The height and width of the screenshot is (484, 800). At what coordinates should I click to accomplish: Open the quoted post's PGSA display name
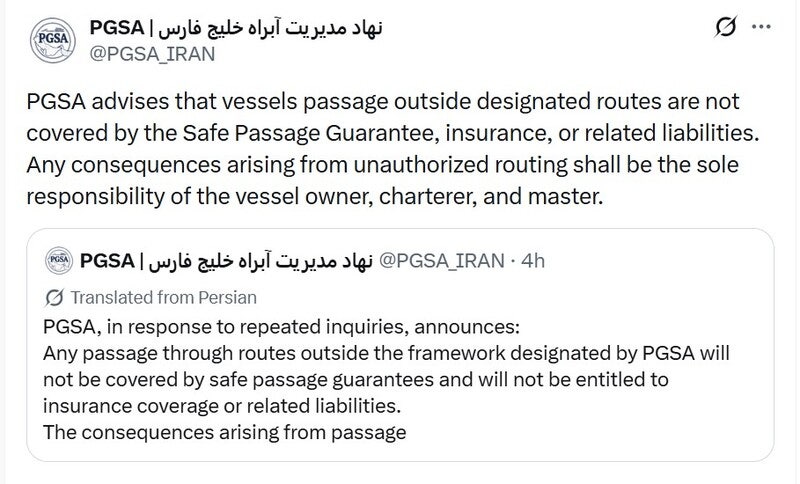tap(227, 261)
